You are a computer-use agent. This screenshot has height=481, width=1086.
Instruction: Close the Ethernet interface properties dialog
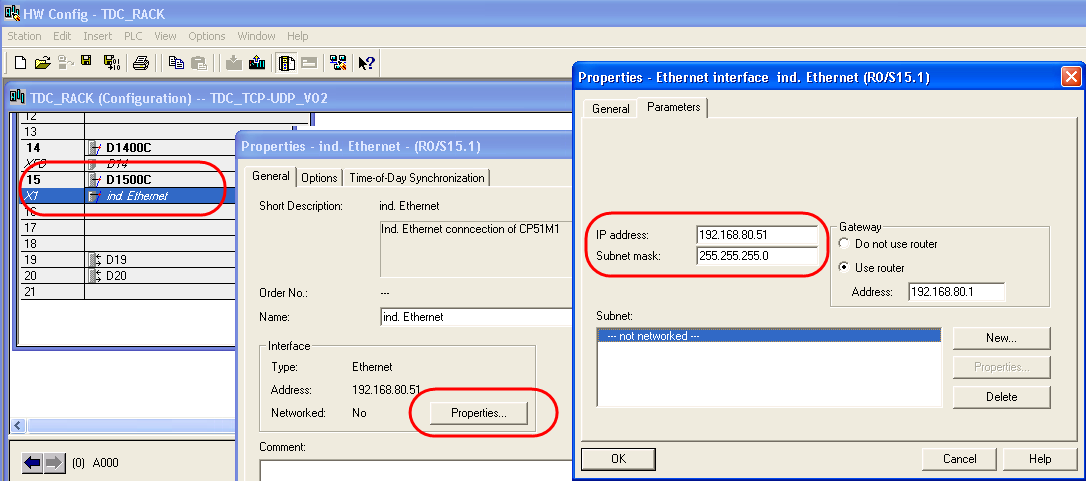click(1071, 78)
